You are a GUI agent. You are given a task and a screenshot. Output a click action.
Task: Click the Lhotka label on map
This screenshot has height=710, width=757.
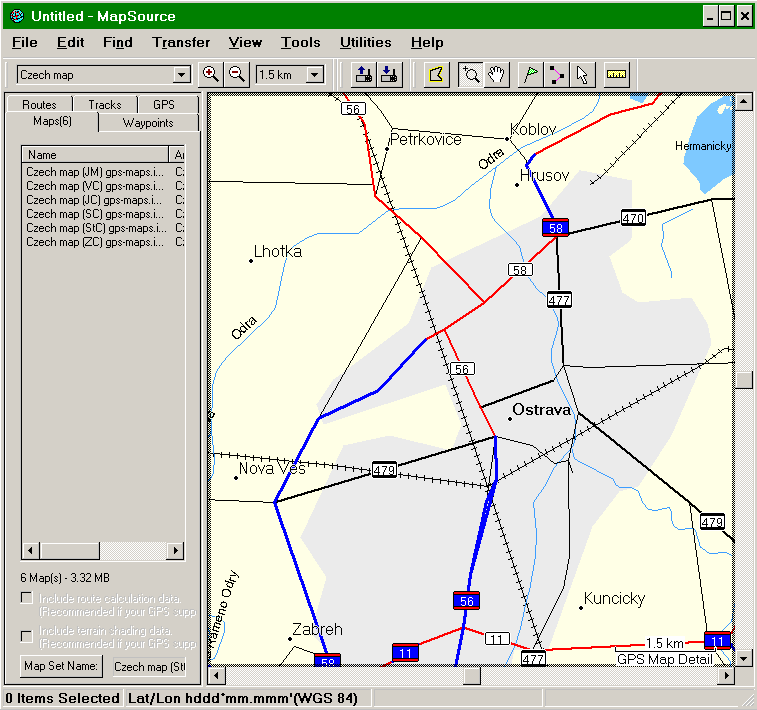(x=278, y=251)
